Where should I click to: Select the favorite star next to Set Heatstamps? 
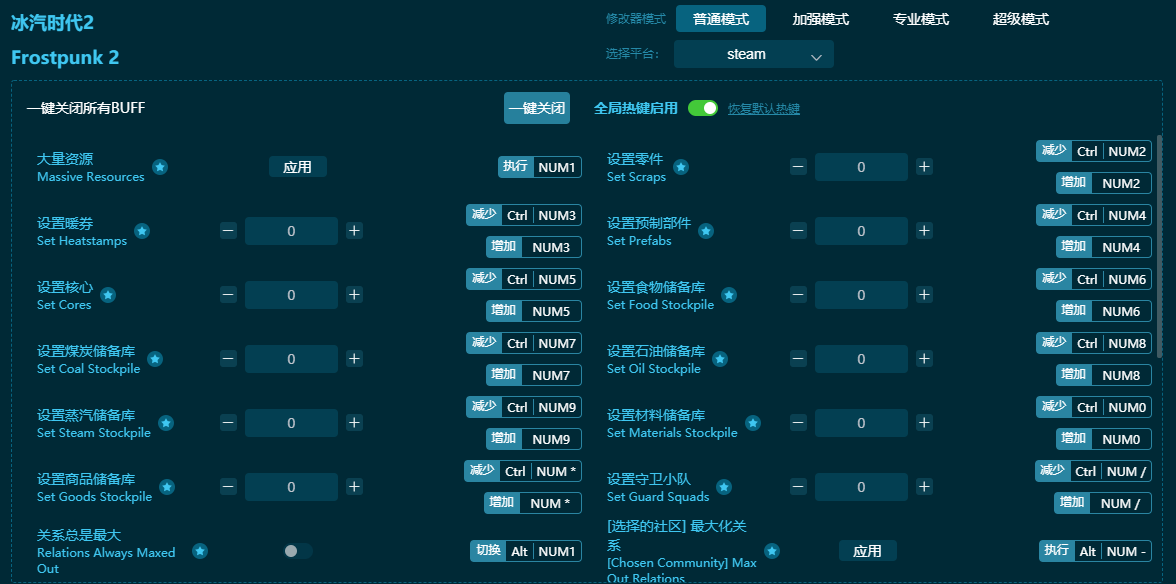coord(142,230)
